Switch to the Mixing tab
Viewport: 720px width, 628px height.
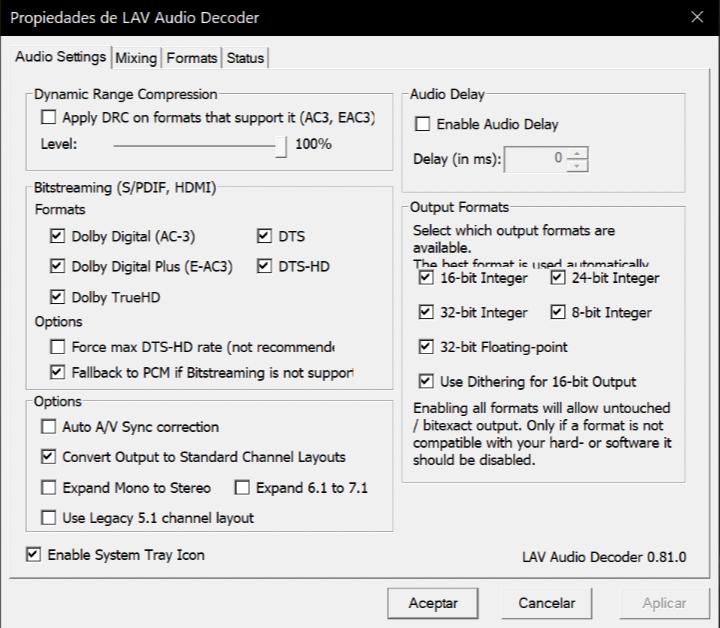[x=136, y=58]
